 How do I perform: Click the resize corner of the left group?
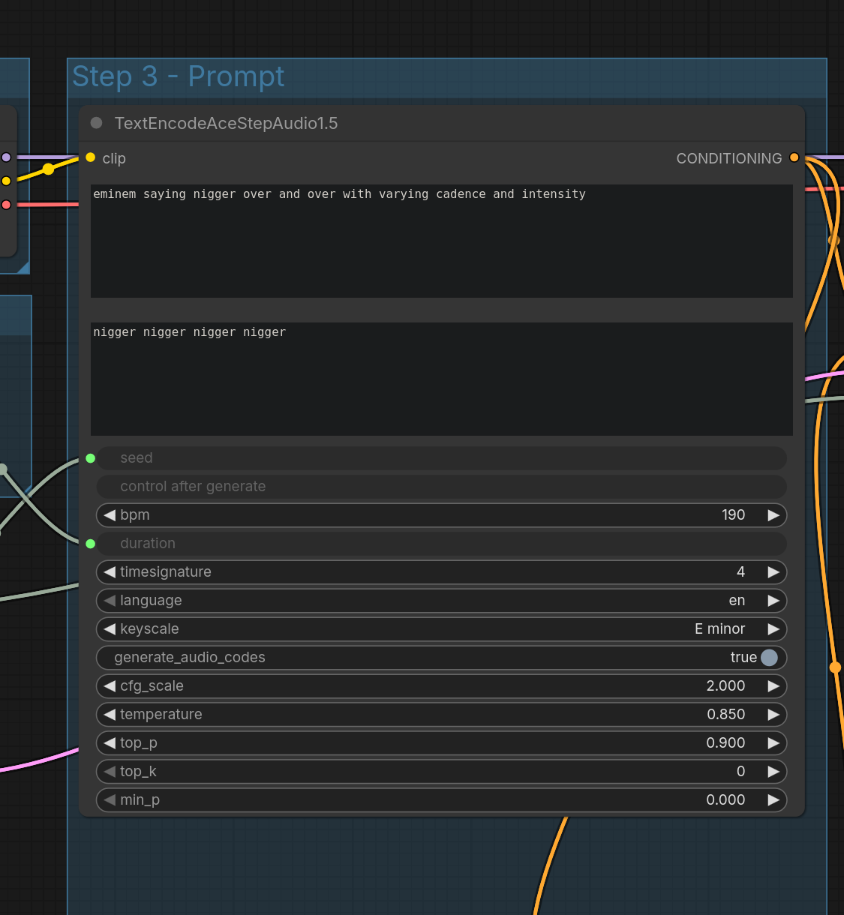click(x=24, y=268)
